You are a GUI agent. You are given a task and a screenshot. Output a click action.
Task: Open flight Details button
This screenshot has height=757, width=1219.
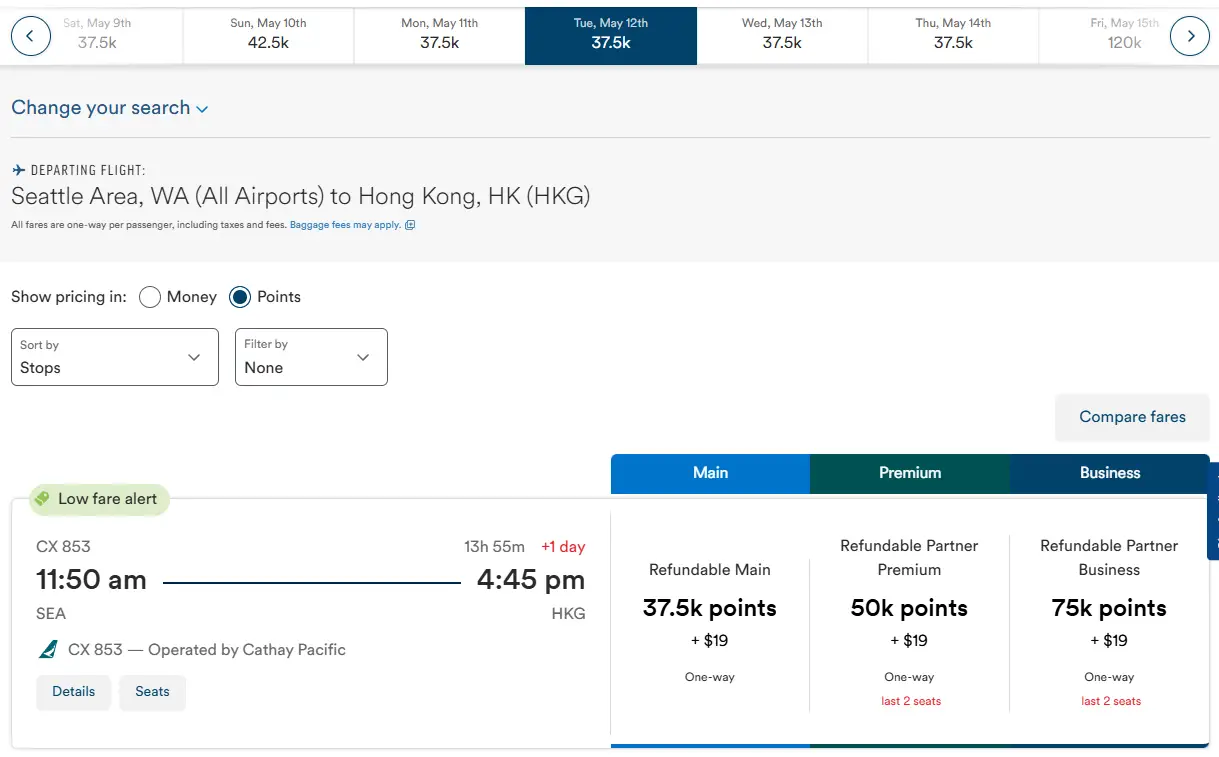[73, 692]
